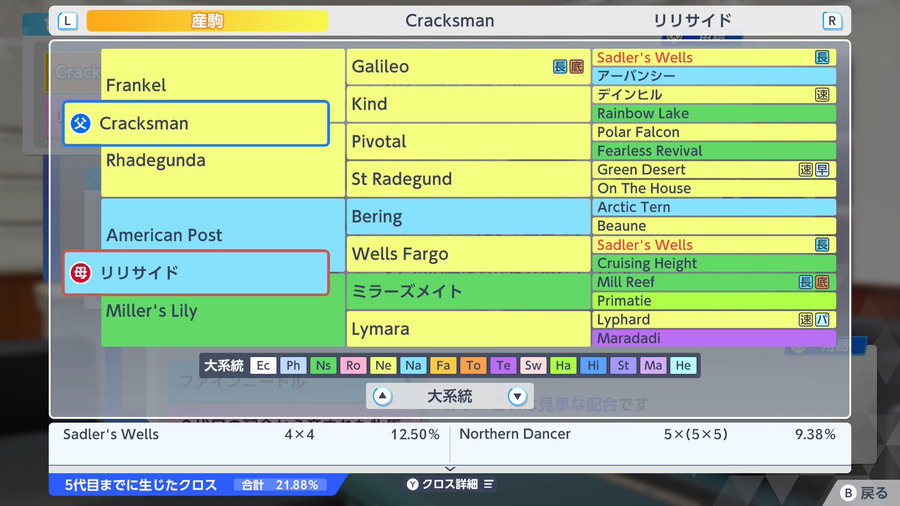
Task: Click the L shoulder button icon
Action: [x=68, y=21]
